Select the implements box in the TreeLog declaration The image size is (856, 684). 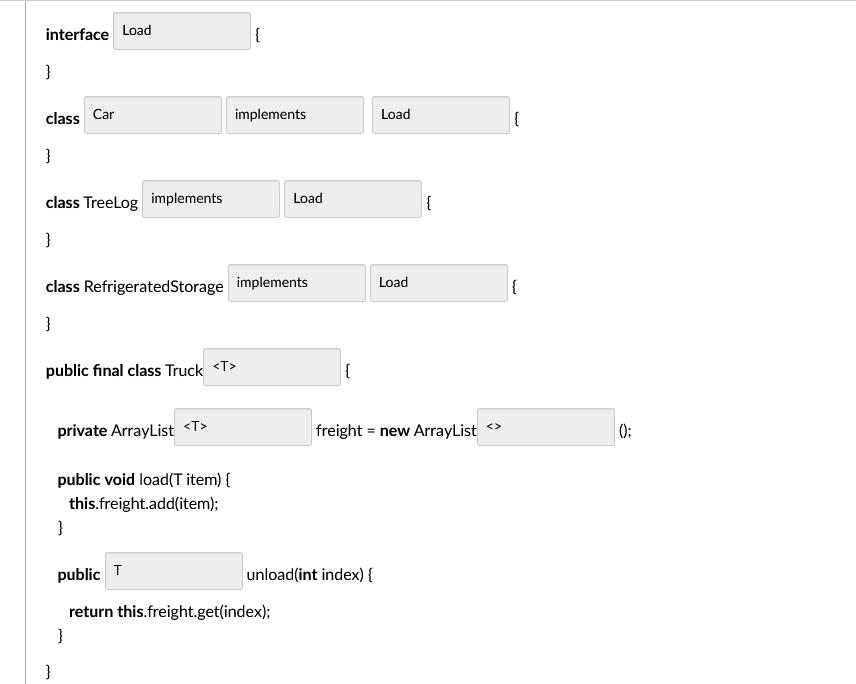[210, 198]
